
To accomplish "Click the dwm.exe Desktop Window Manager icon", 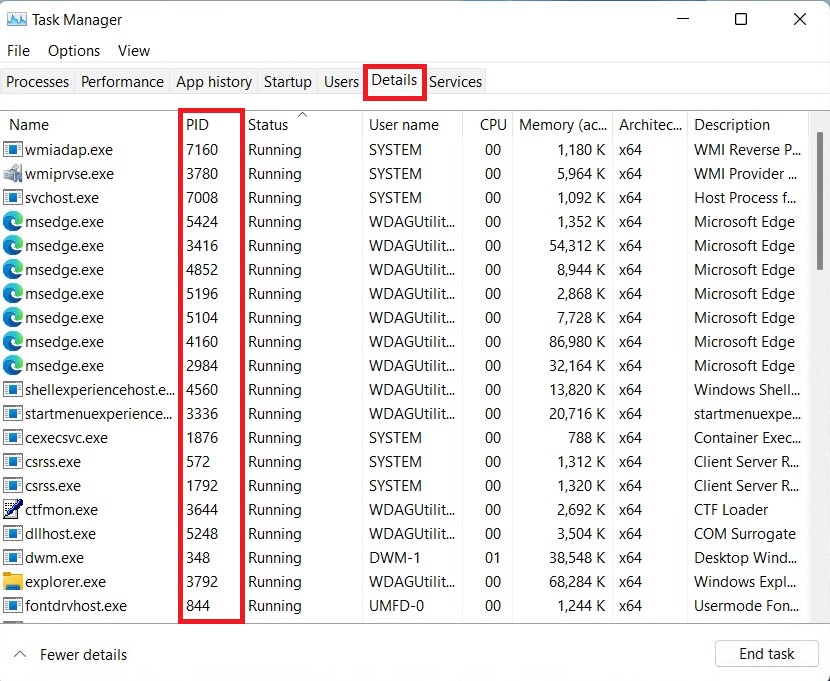I will (x=11, y=557).
